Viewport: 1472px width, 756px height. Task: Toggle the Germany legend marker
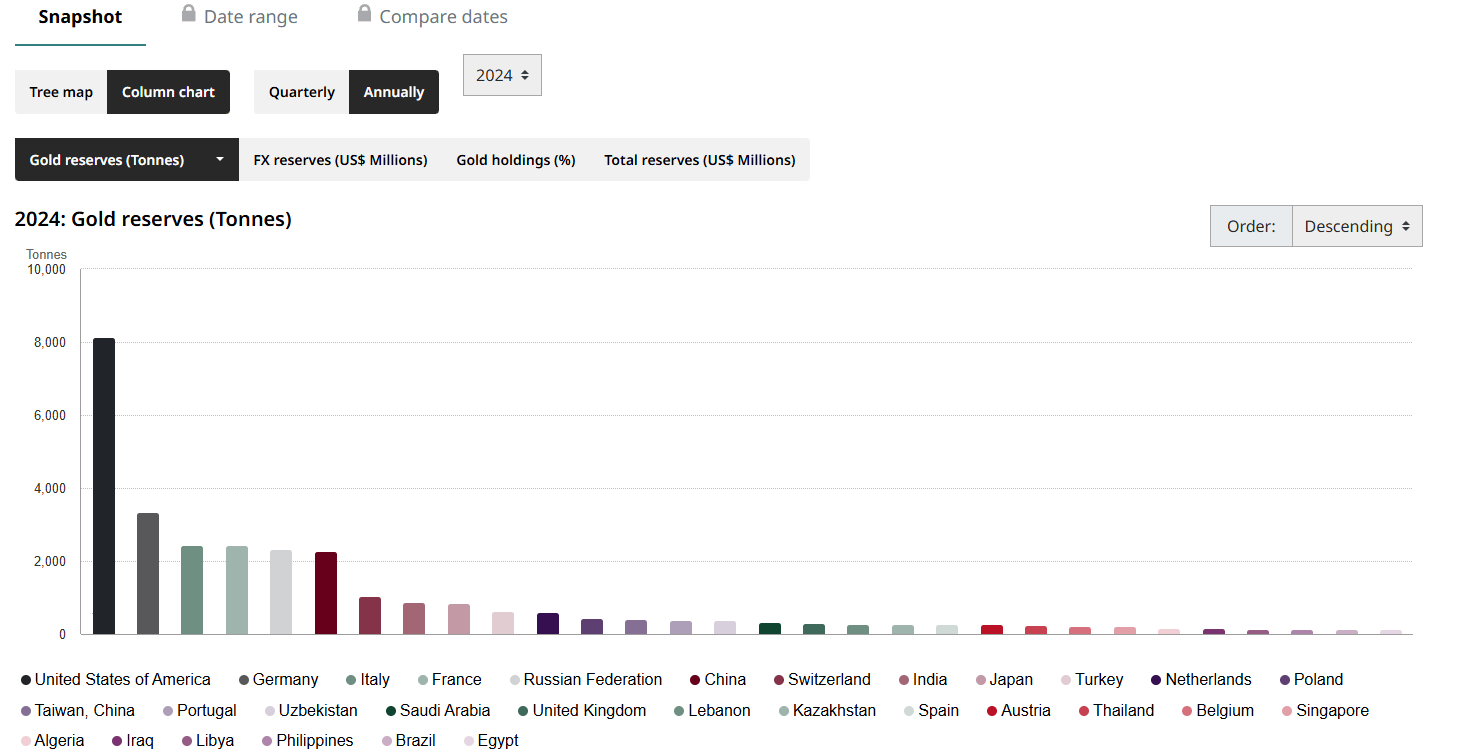coord(244,680)
